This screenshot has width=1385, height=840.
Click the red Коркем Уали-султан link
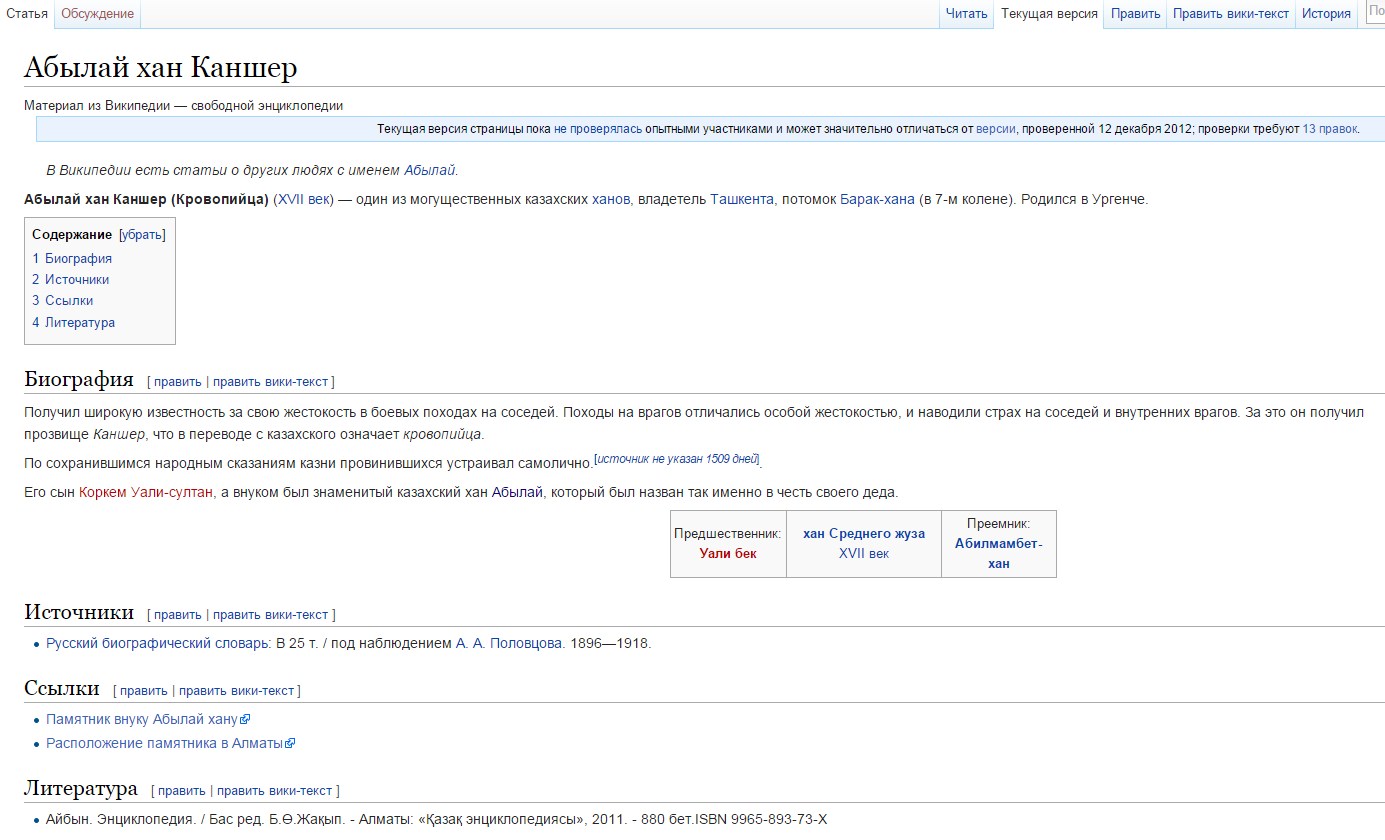tap(146, 492)
